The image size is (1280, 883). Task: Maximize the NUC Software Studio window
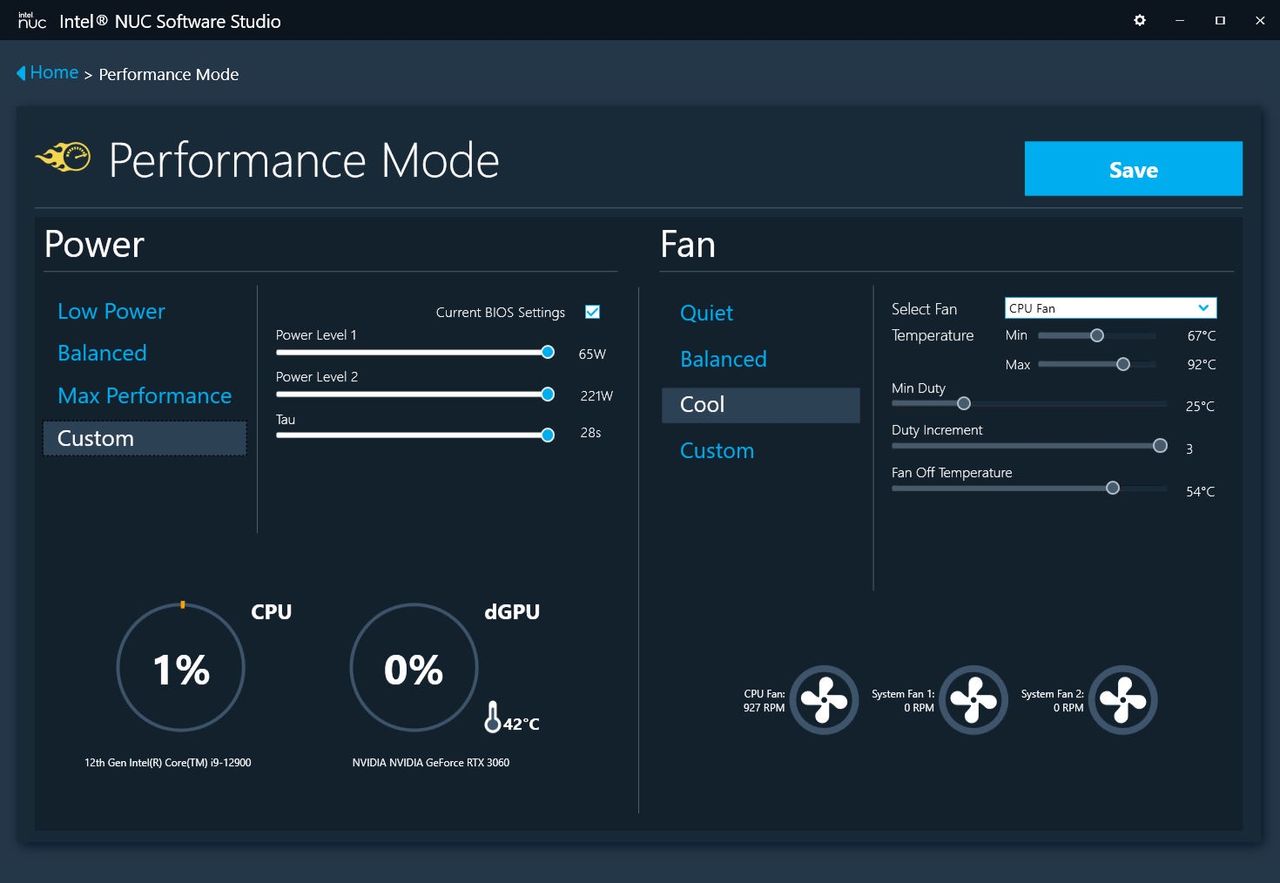[1220, 20]
